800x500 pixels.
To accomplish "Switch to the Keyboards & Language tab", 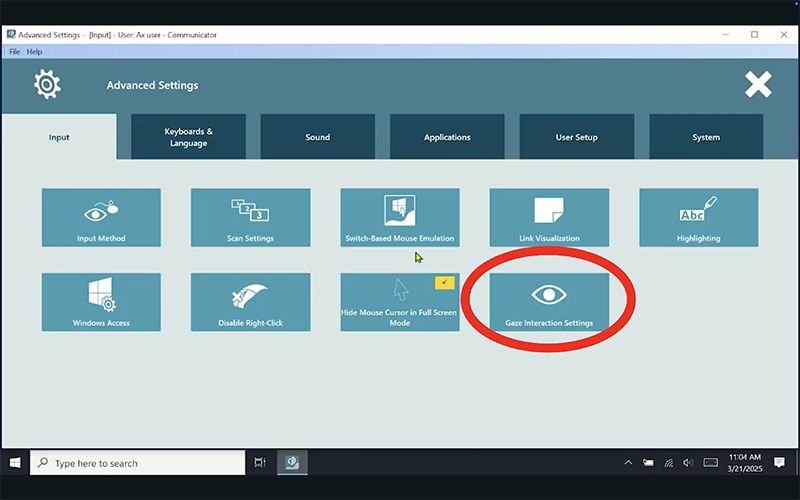I will click(x=188, y=137).
